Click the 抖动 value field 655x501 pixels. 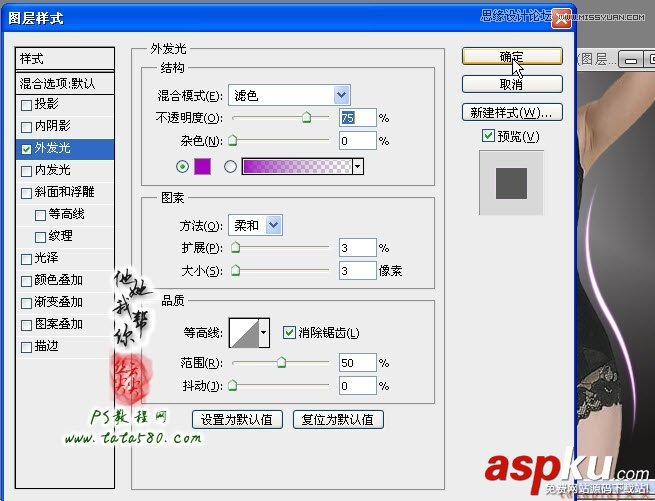[358, 386]
